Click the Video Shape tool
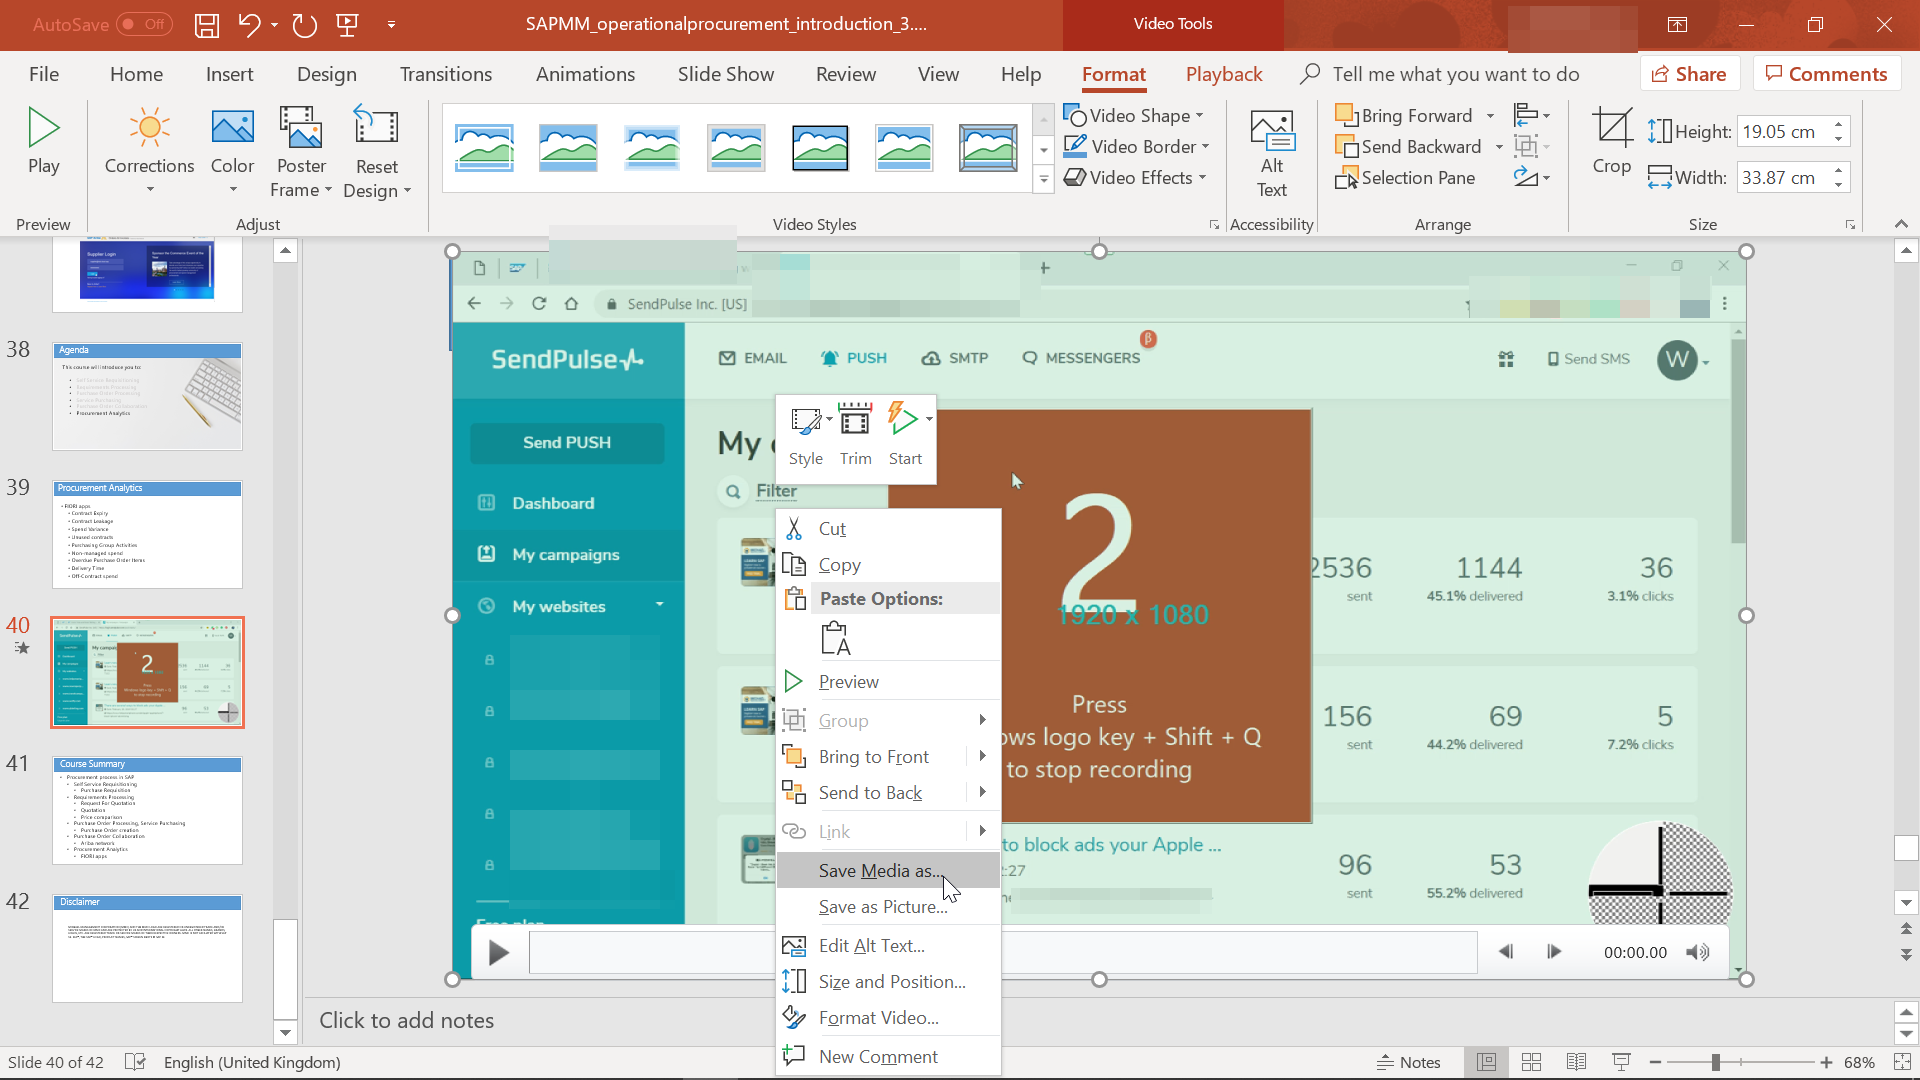1920x1080 pixels. tap(1137, 115)
